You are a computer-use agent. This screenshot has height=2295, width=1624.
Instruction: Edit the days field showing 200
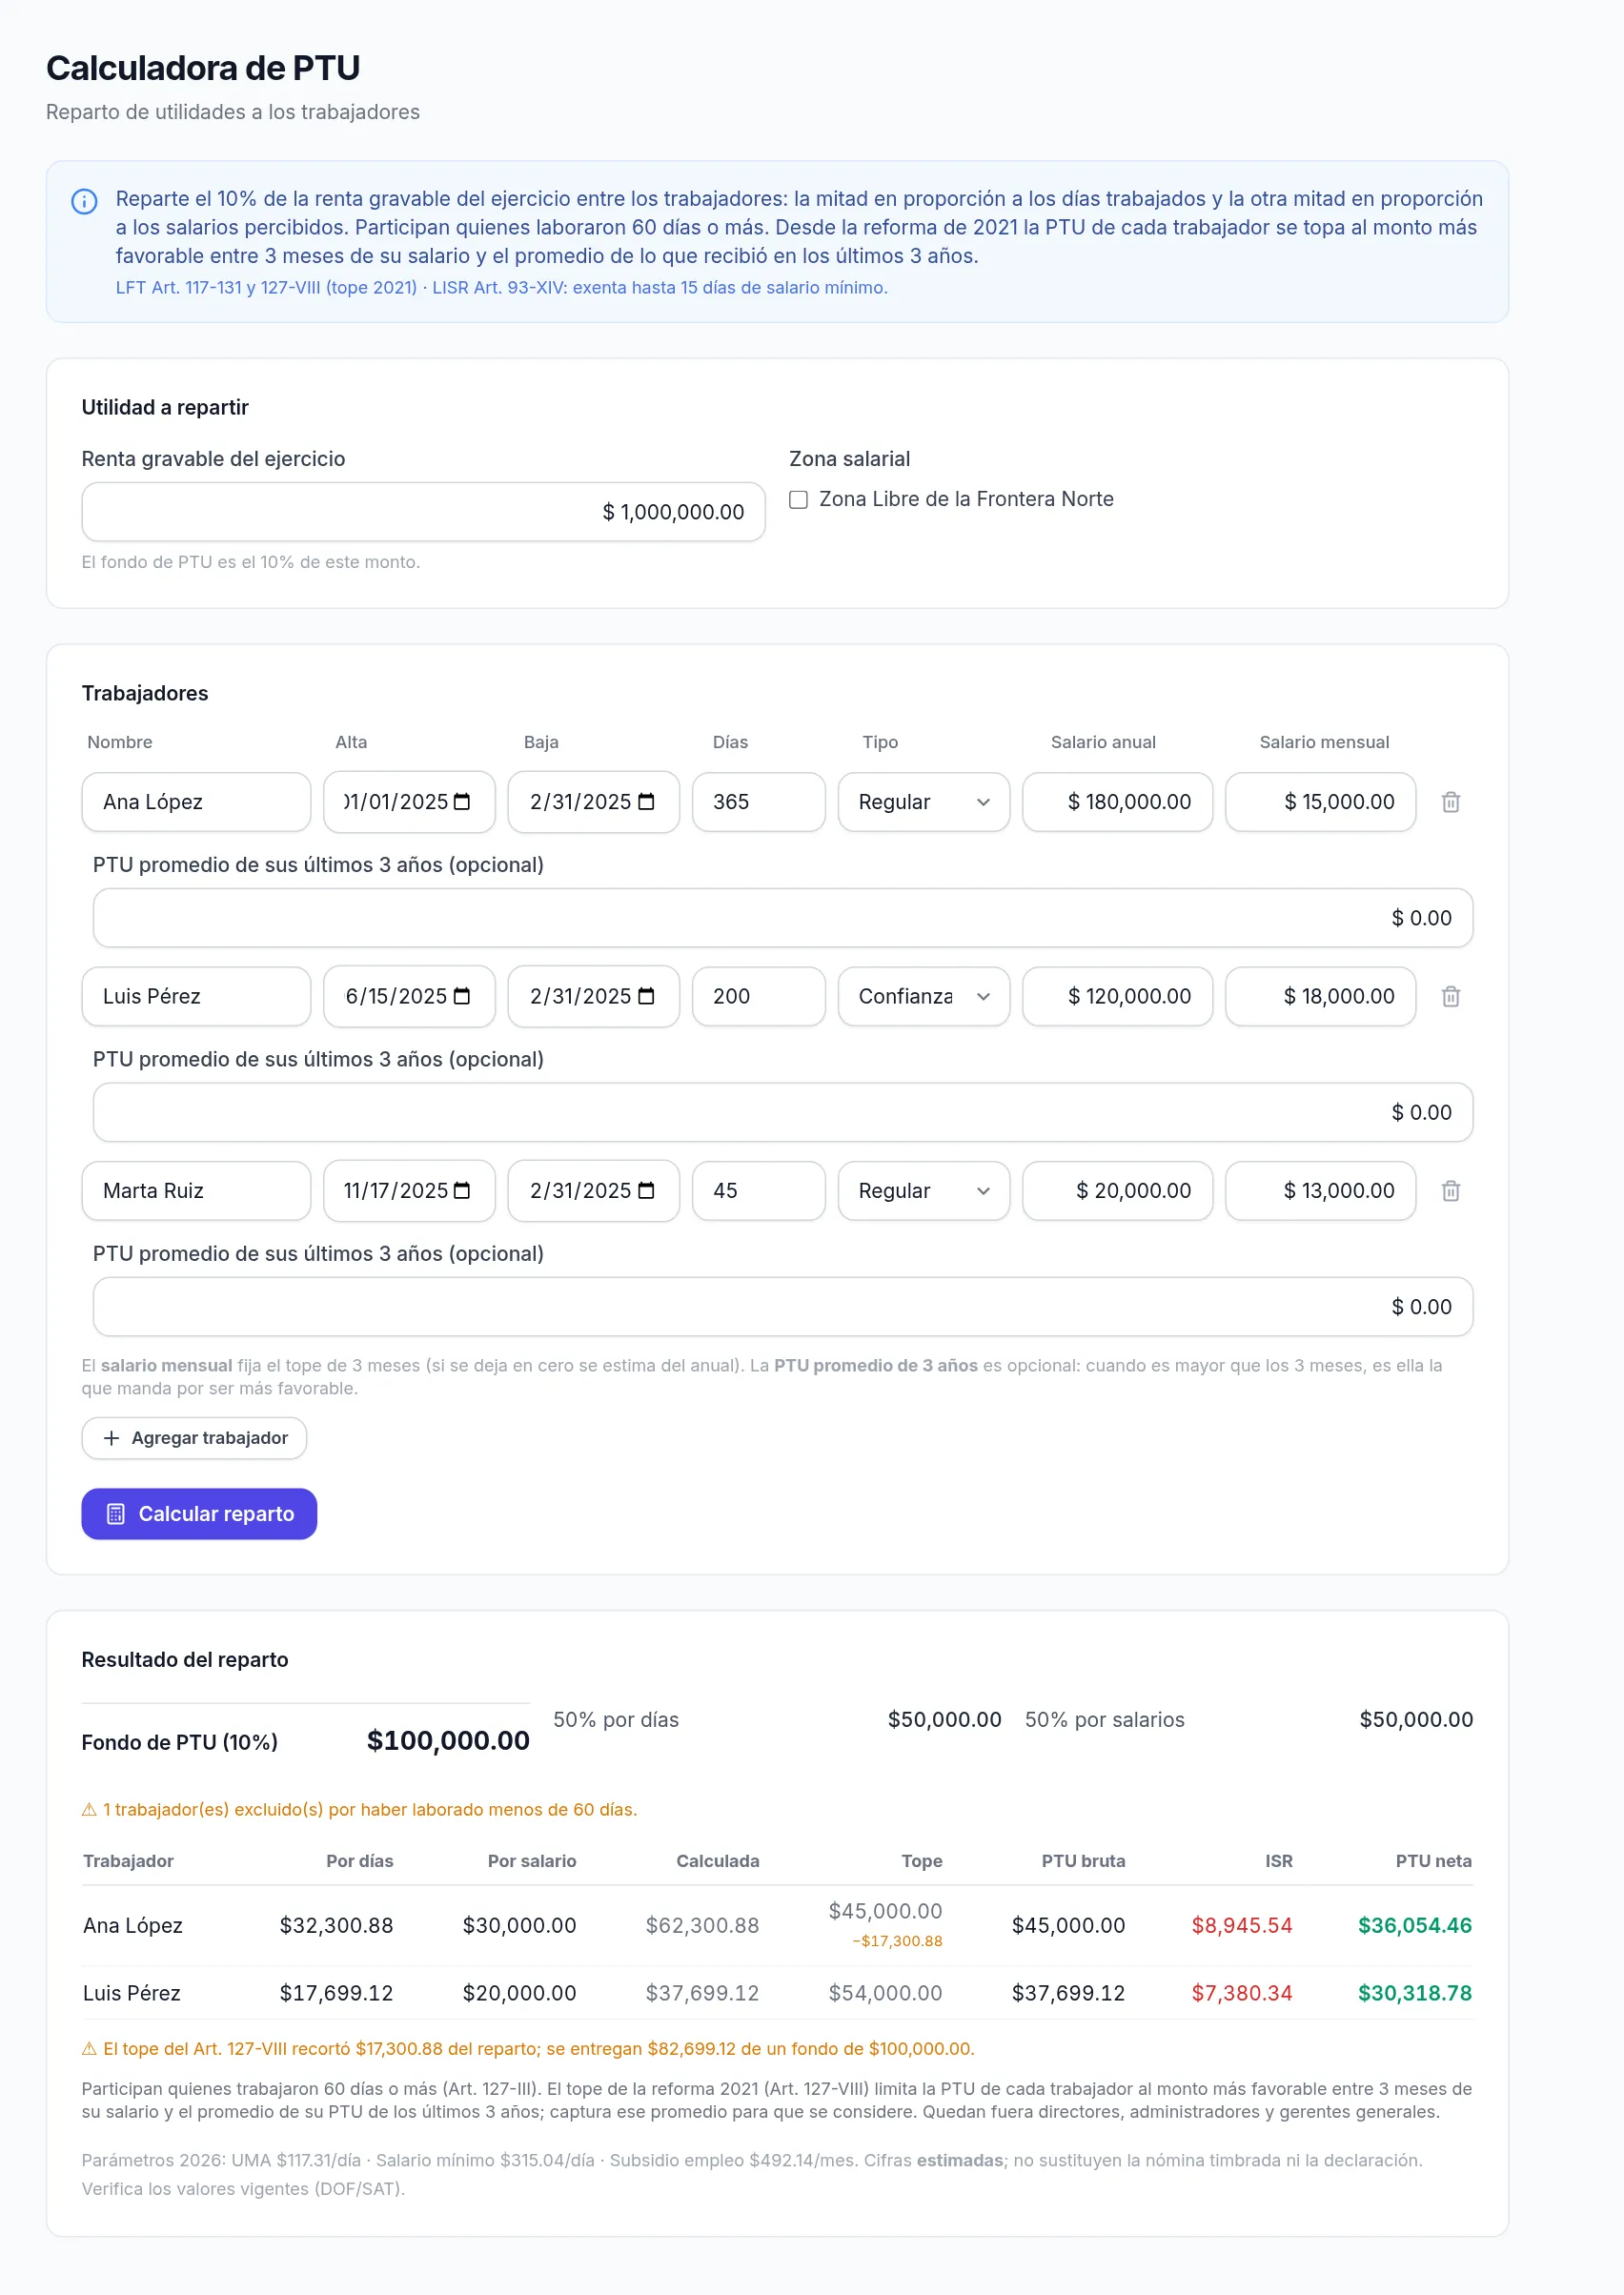pyautogui.click(x=758, y=996)
